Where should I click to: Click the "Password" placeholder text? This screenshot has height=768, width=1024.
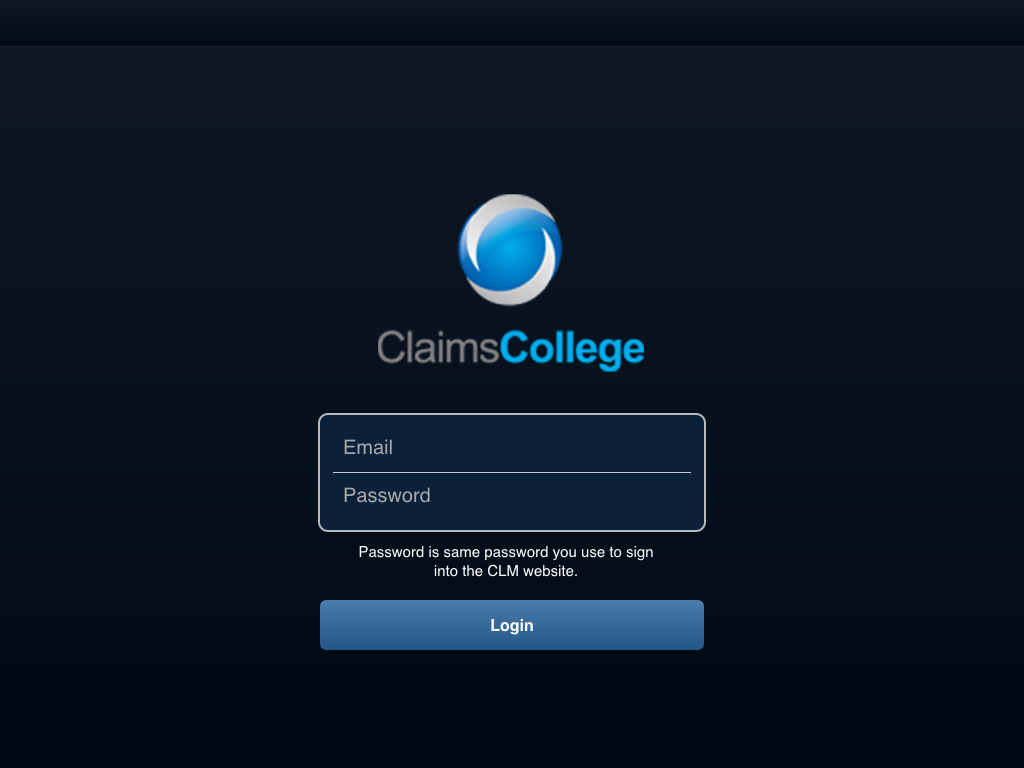(x=387, y=496)
